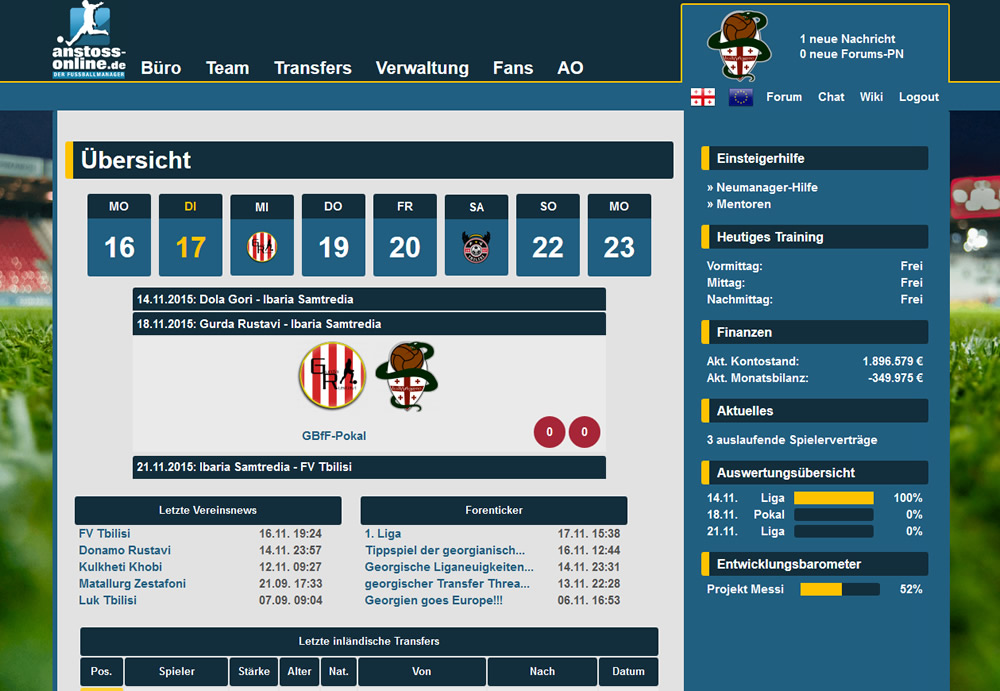Click the FV Tbilisi crest on Saturday
The image size is (1000, 691).
click(x=476, y=248)
